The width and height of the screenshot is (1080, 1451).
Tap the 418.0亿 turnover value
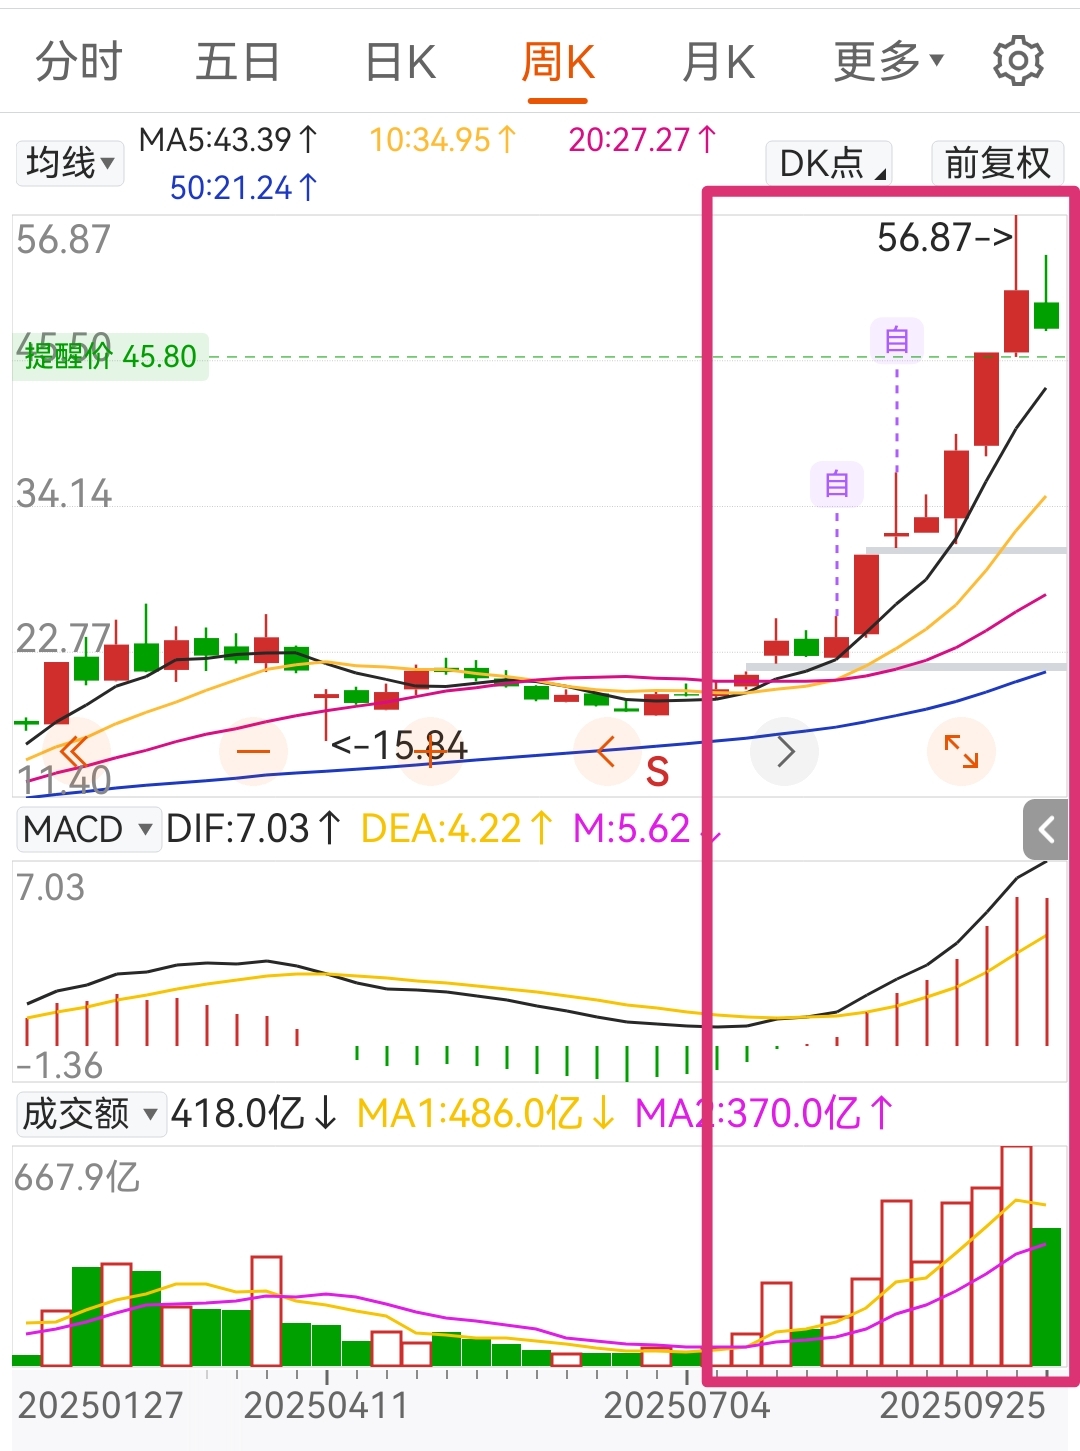[x=254, y=1113]
